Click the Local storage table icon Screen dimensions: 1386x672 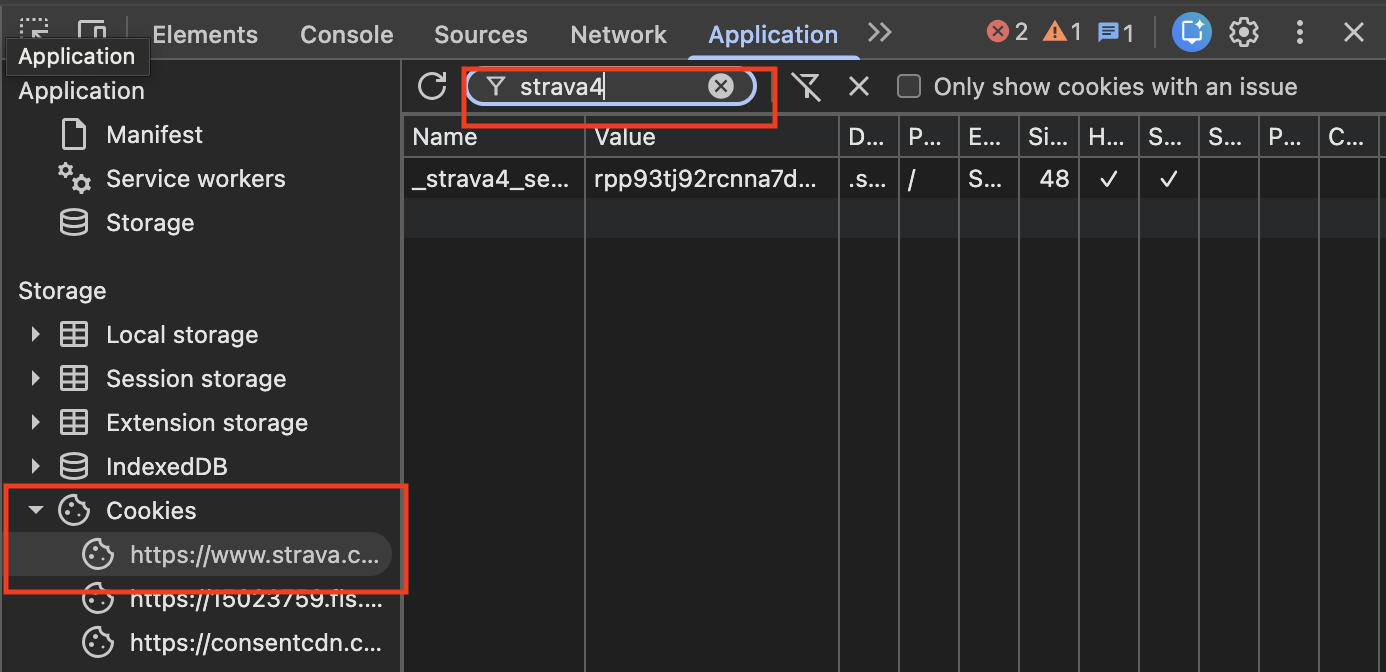tap(74, 335)
